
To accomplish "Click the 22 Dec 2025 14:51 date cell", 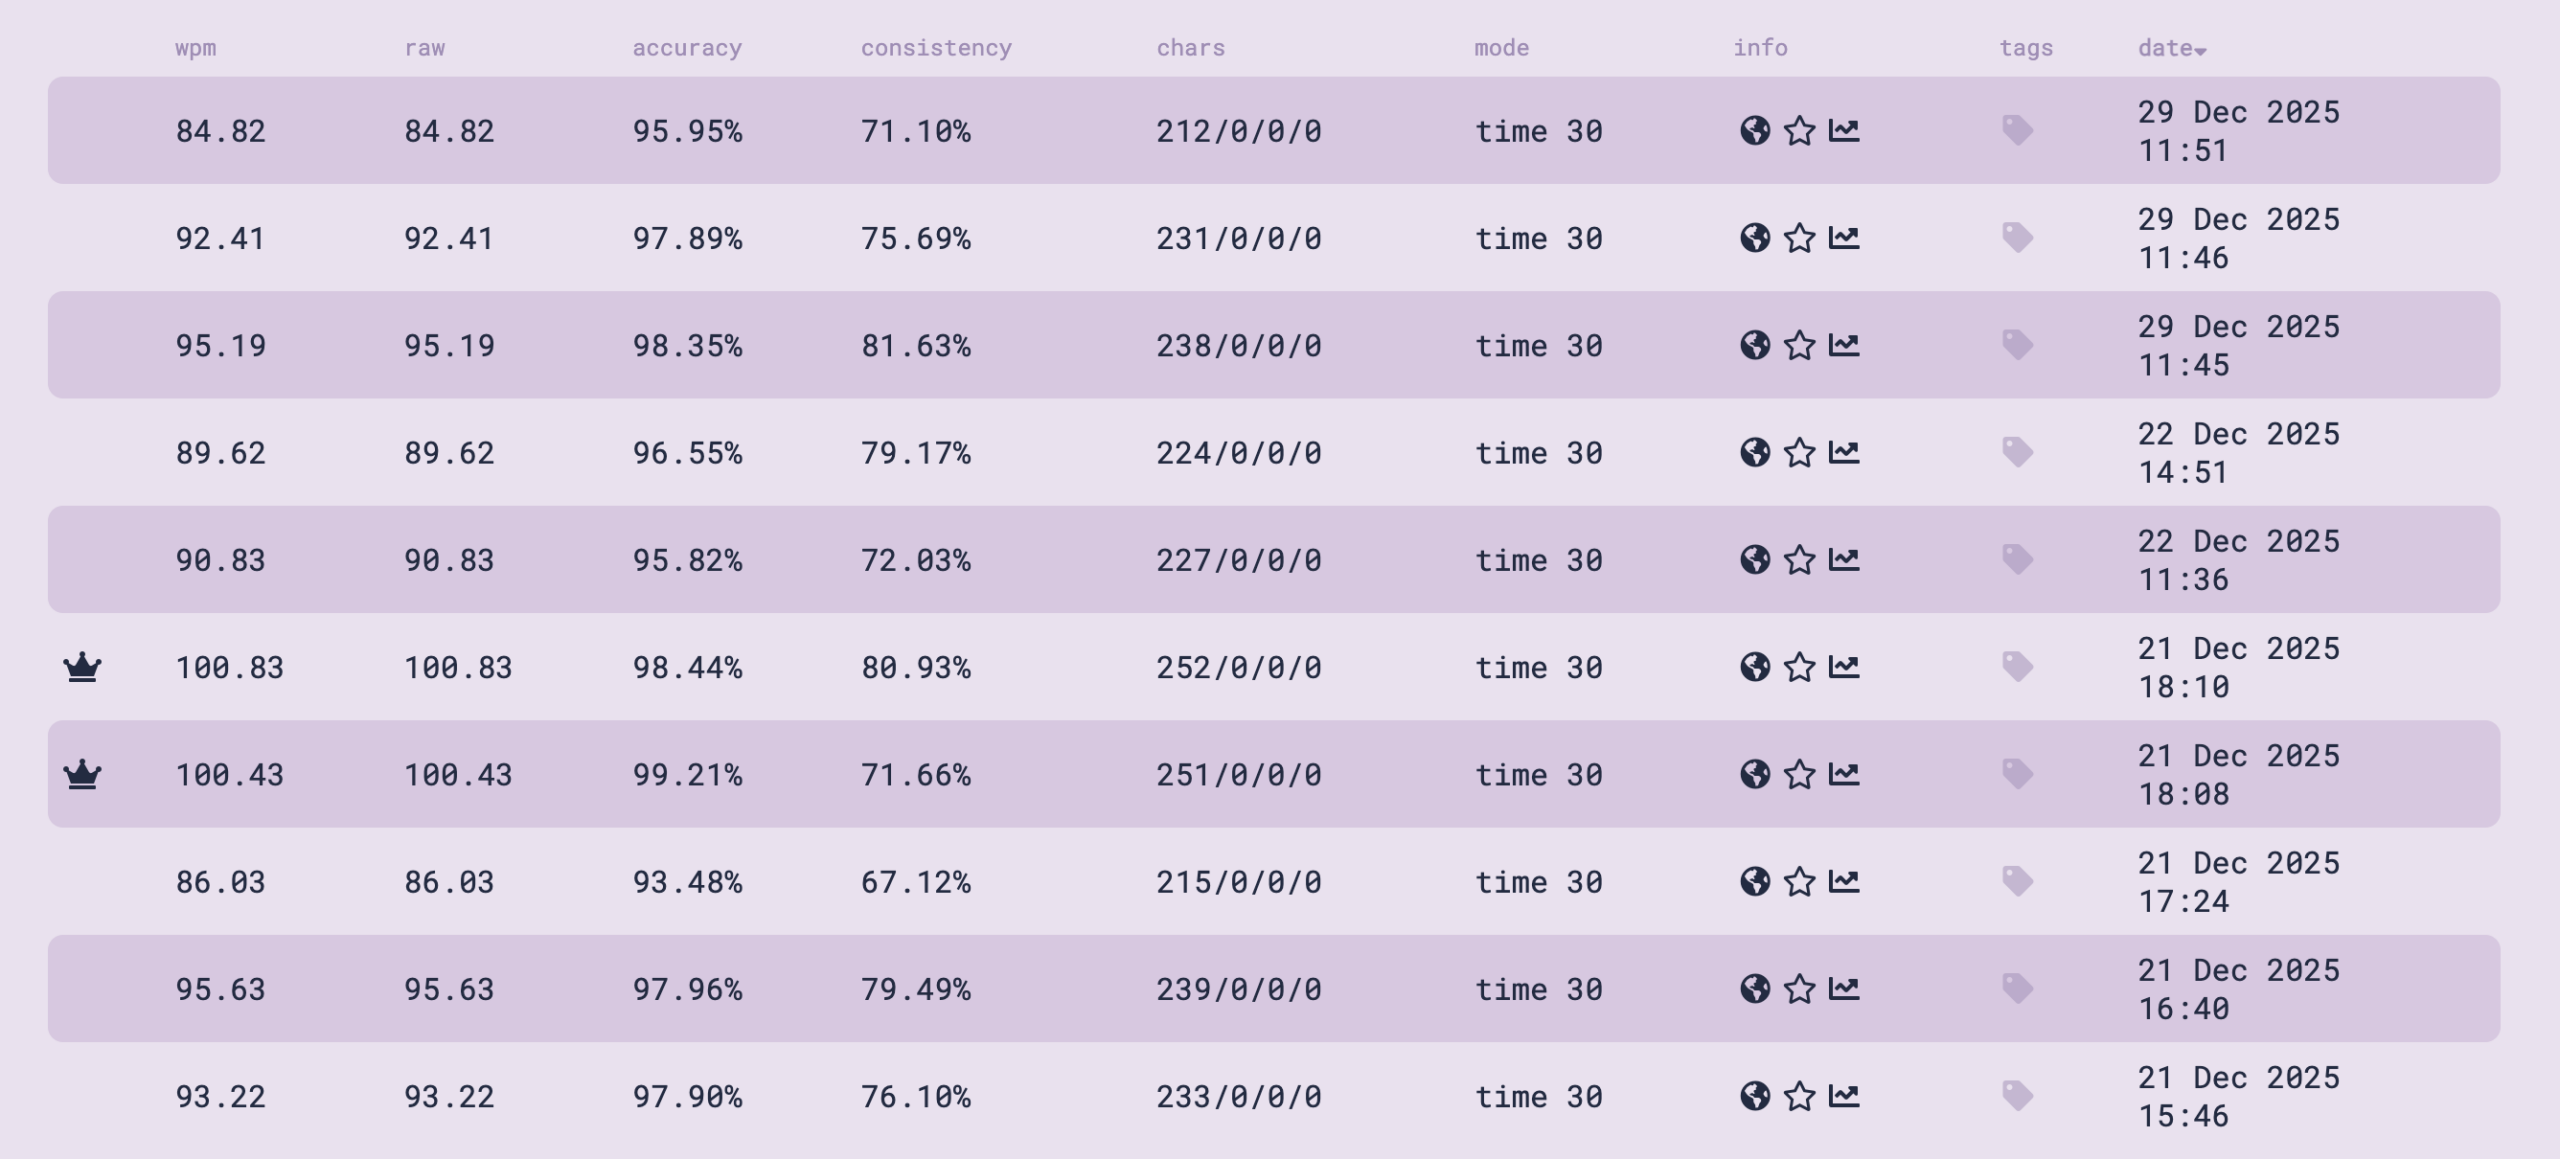I will (2238, 453).
